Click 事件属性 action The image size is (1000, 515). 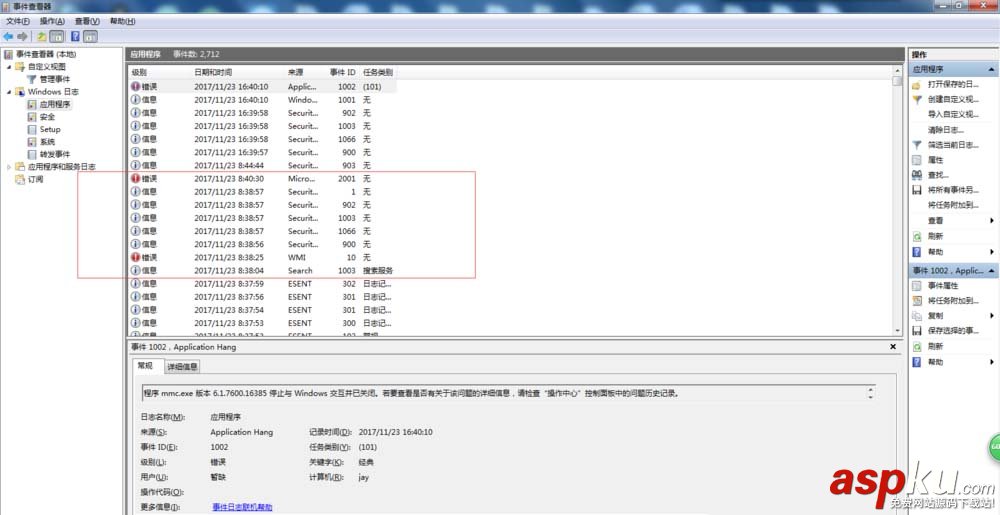coord(943,286)
